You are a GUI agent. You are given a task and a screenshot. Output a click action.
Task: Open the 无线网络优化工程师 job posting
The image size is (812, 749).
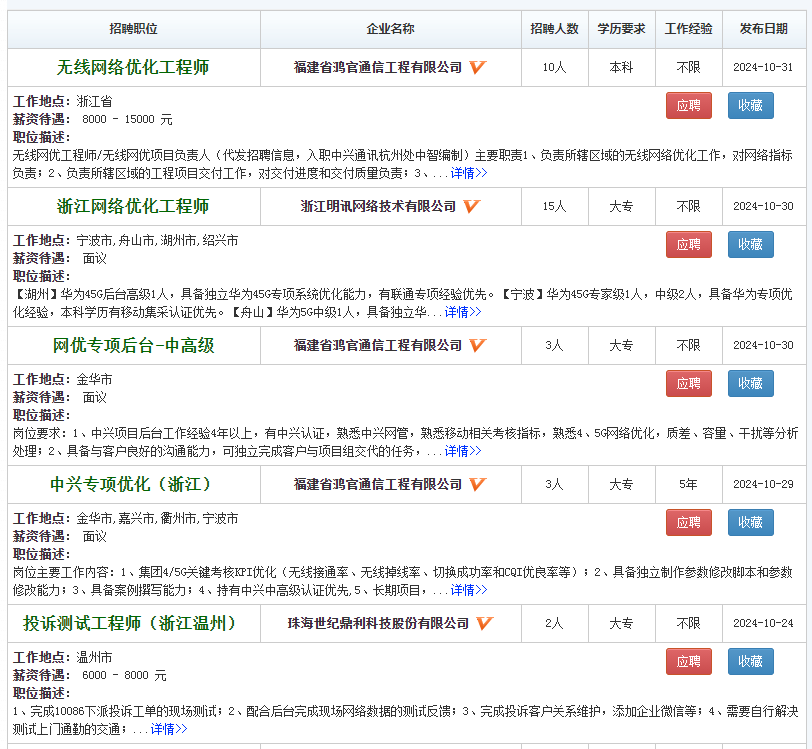[134, 67]
